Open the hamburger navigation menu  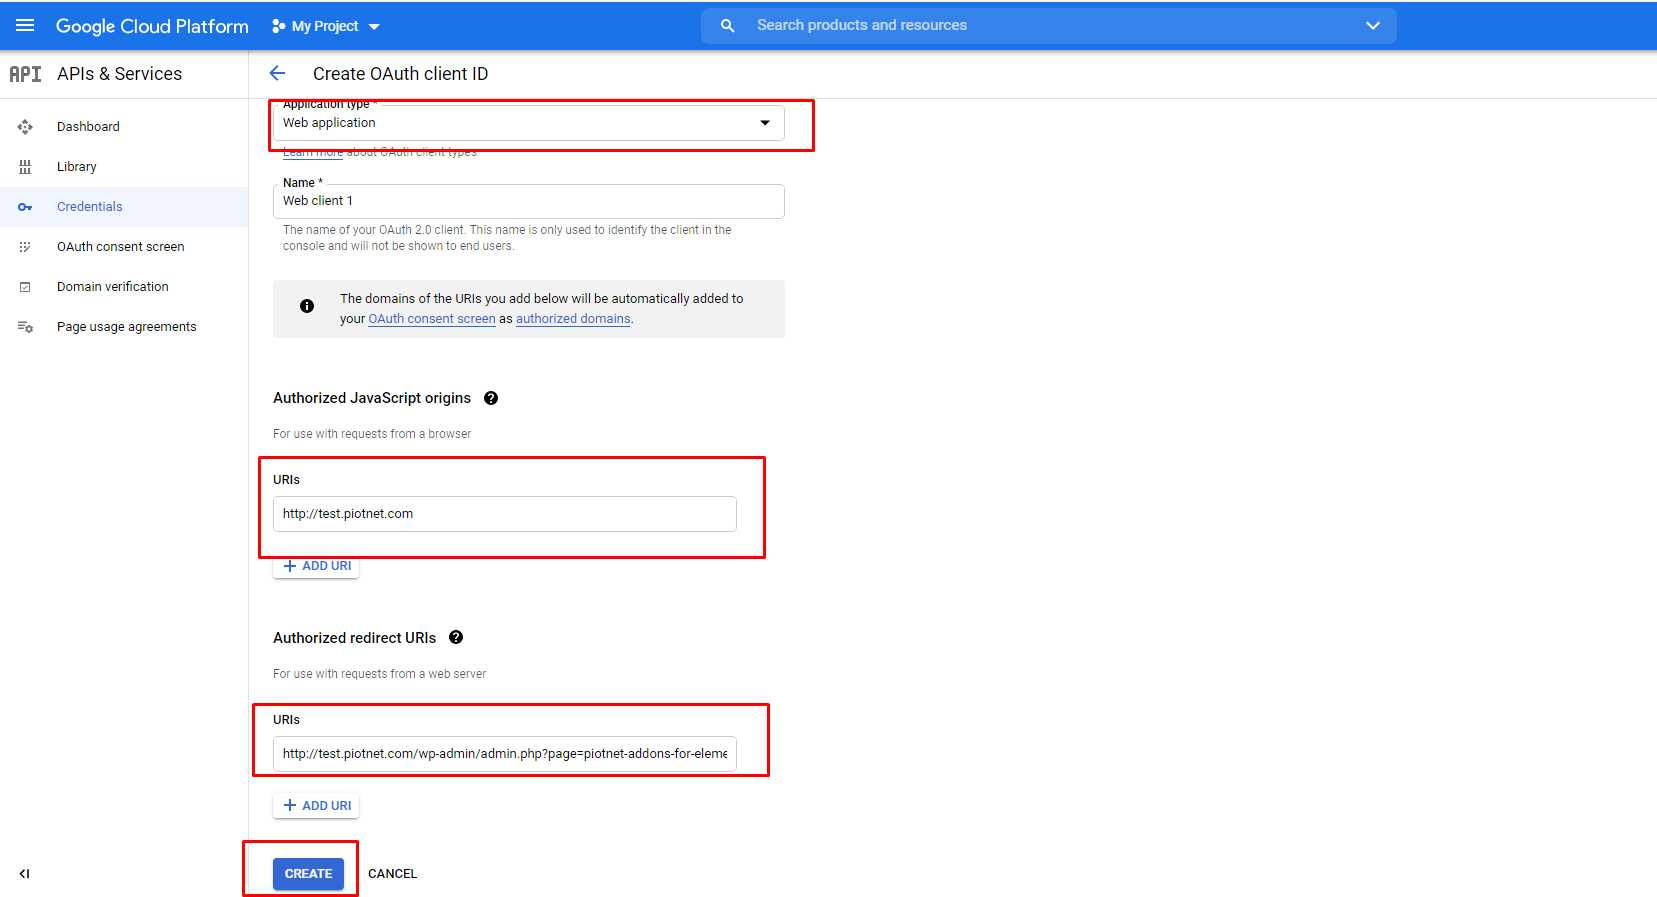click(x=25, y=25)
